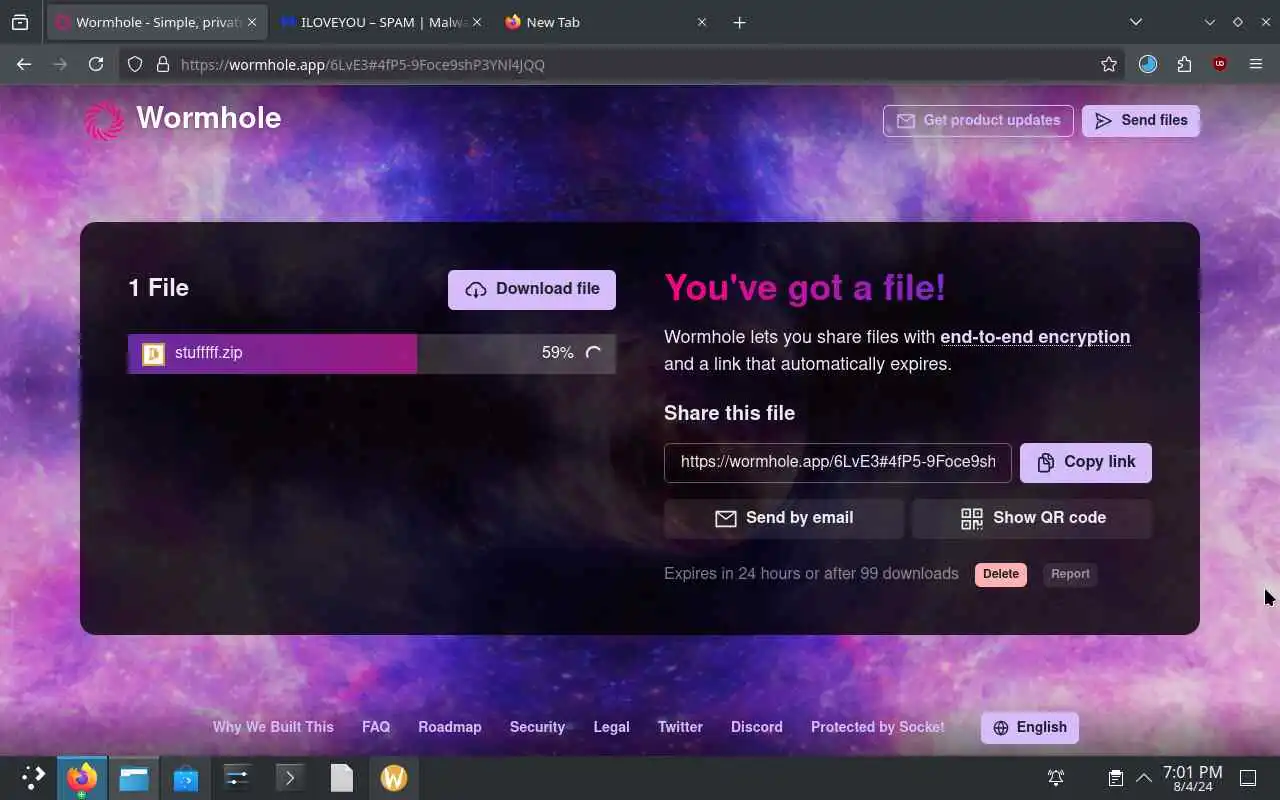Click the Firefox taskbar icon
Viewport: 1280px width, 800px height.
click(x=82, y=778)
